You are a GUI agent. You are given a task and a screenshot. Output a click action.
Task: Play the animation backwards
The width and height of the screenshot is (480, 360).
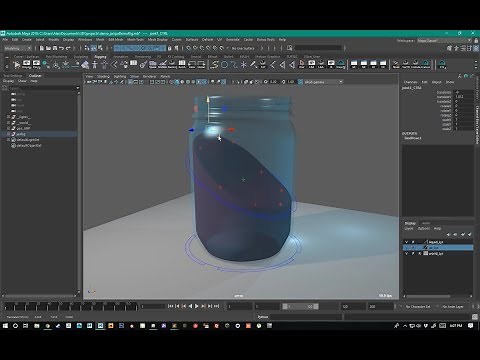[x=190, y=306]
